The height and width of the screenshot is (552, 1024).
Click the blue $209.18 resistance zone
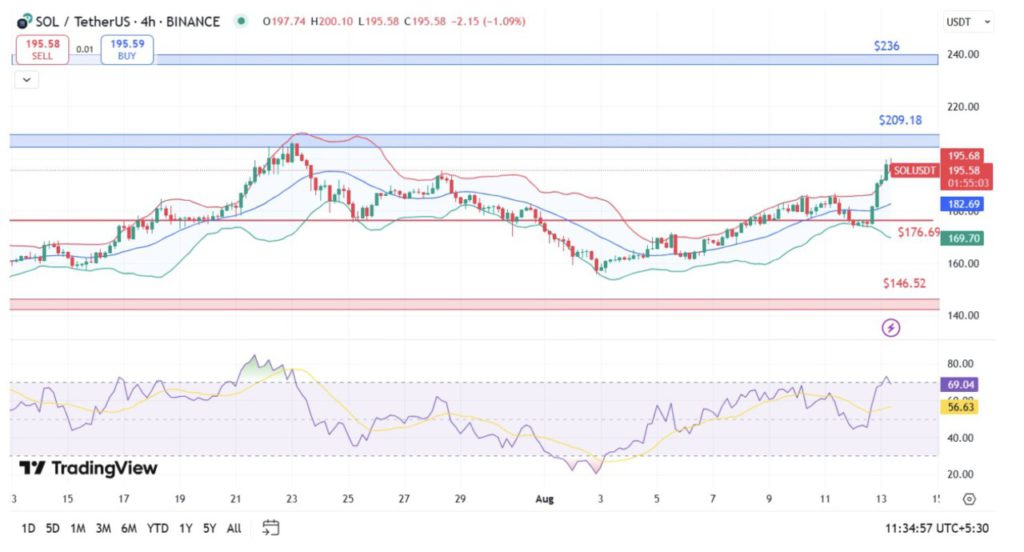(470, 140)
